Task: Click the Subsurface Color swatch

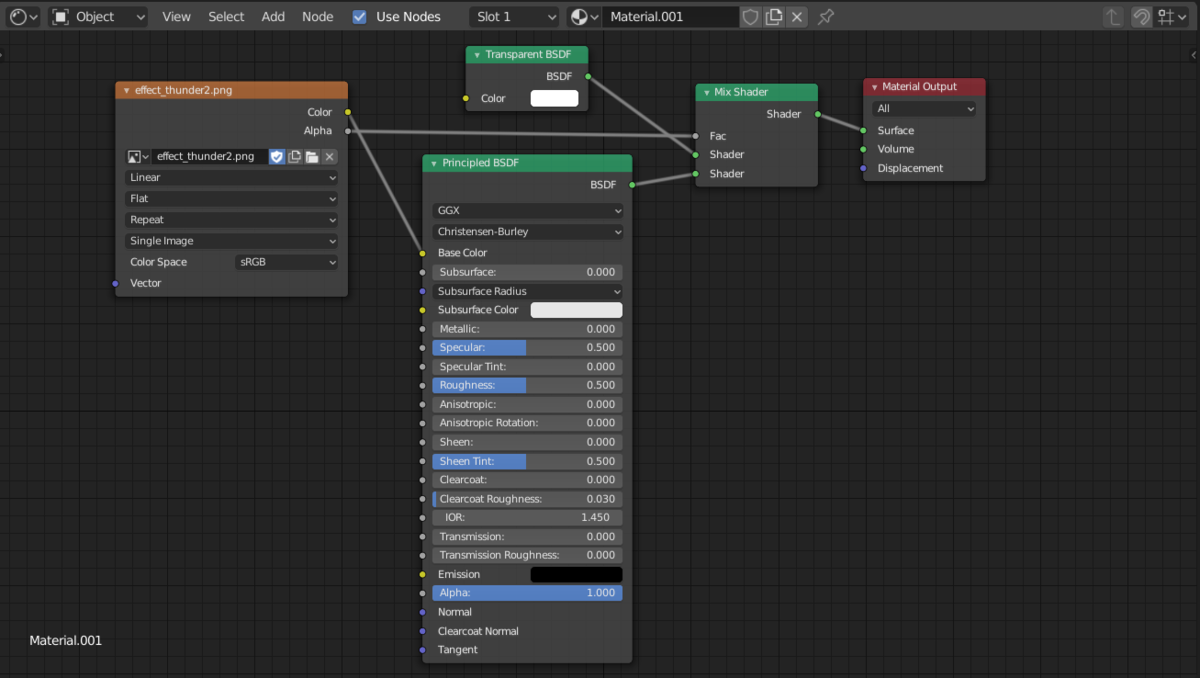Action: (x=576, y=310)
